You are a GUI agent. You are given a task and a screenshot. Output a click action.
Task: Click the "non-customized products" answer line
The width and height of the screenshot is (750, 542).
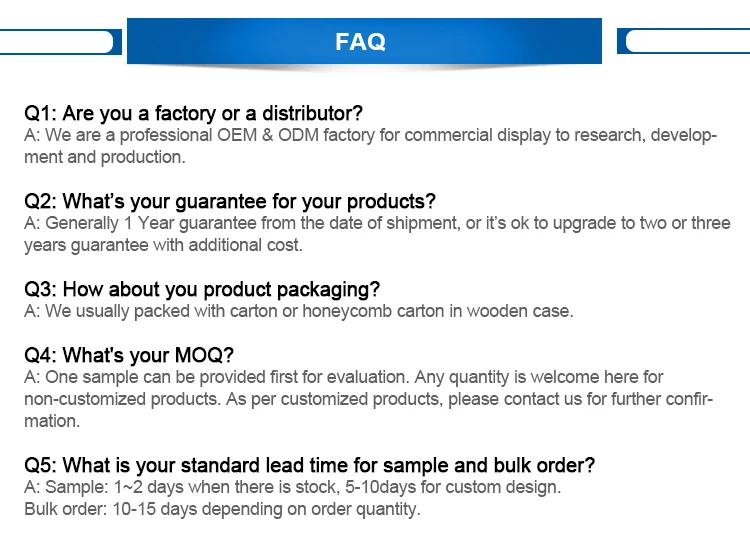368,399
